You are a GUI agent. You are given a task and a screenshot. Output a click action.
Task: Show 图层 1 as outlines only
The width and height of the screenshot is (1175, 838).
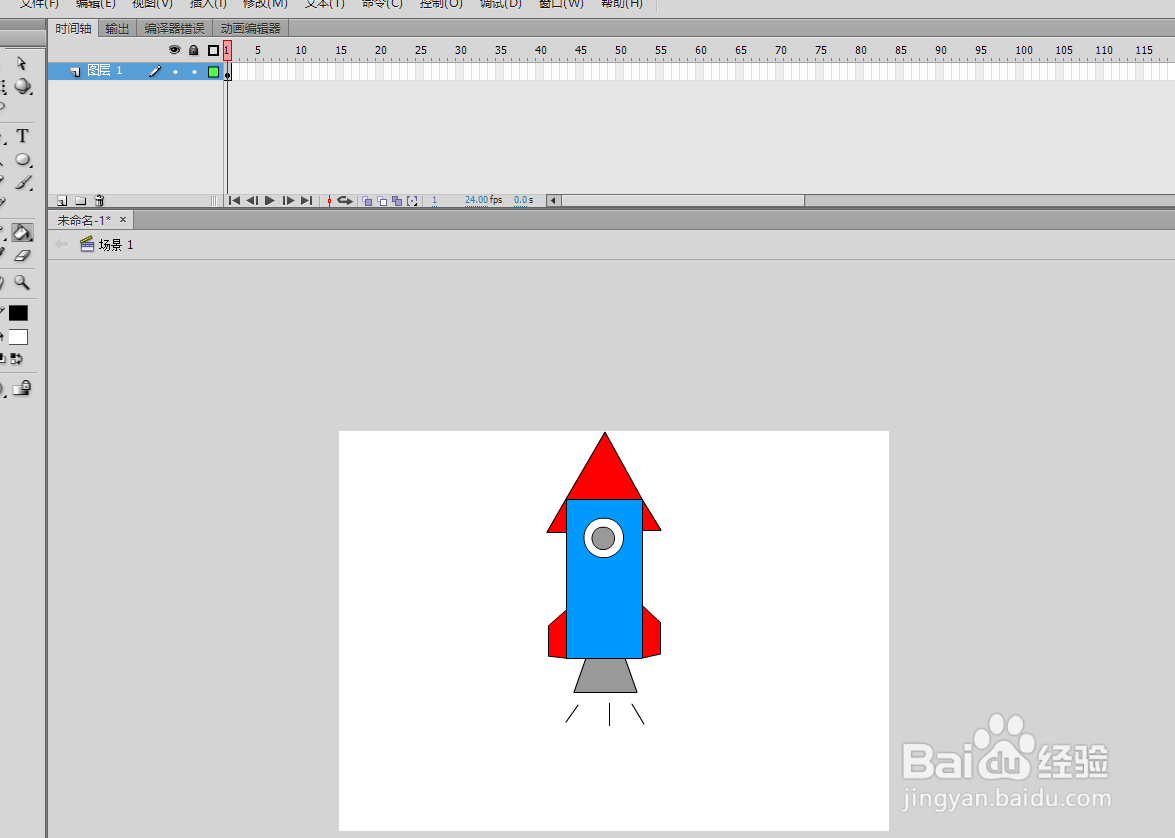pyautogui.click(x=213, y=71)
